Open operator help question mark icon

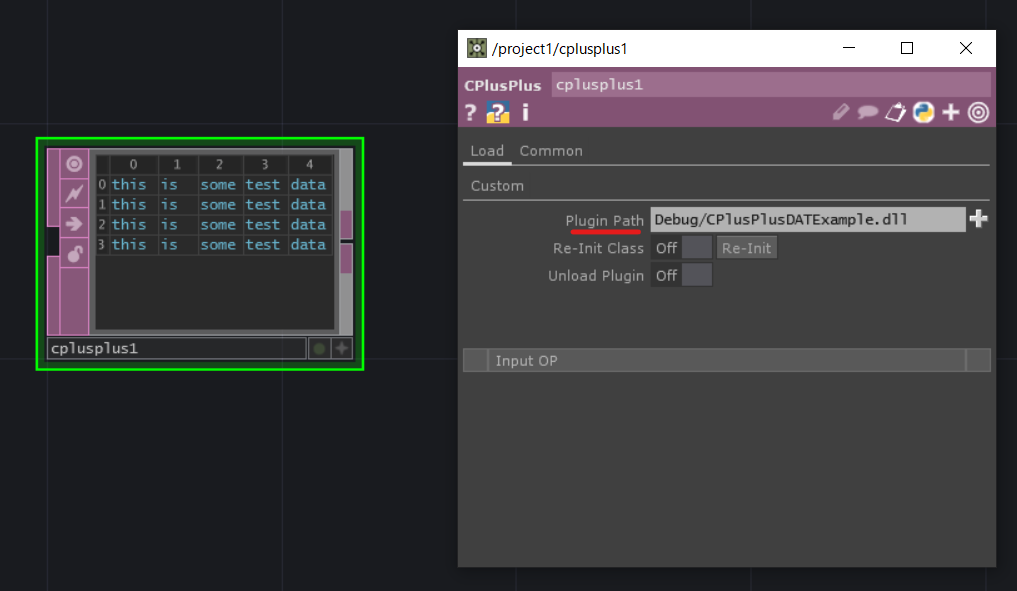[471, 113]
